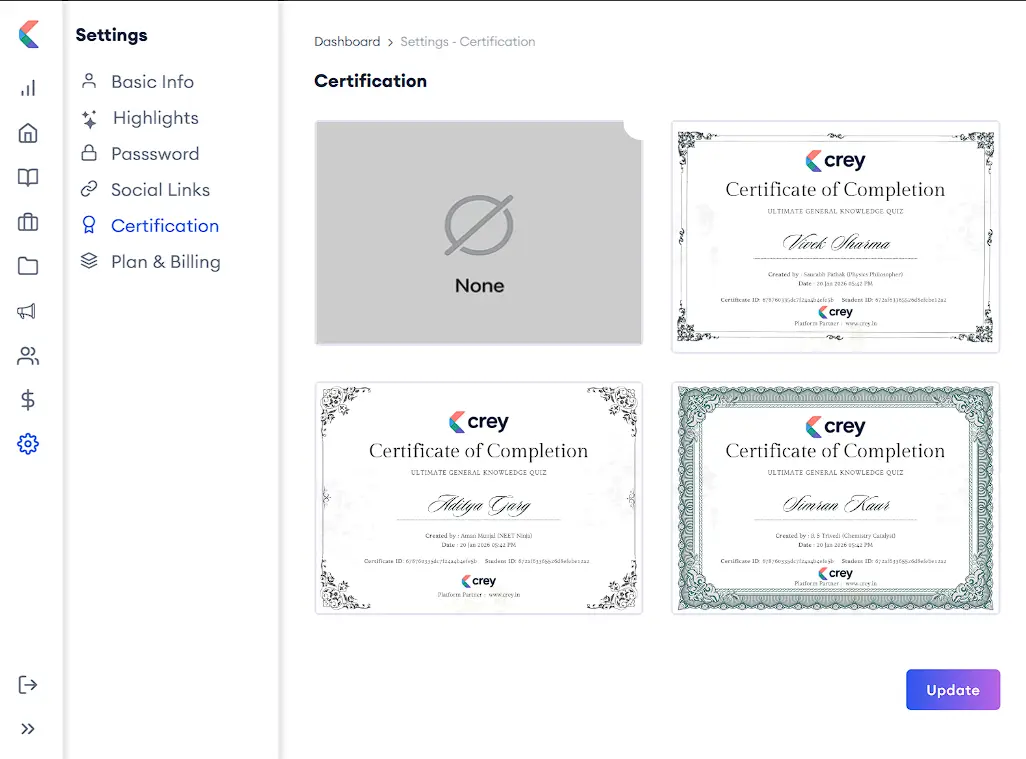
Task: Click the briefcase icon in sidebar
Action: click(28, 222)
